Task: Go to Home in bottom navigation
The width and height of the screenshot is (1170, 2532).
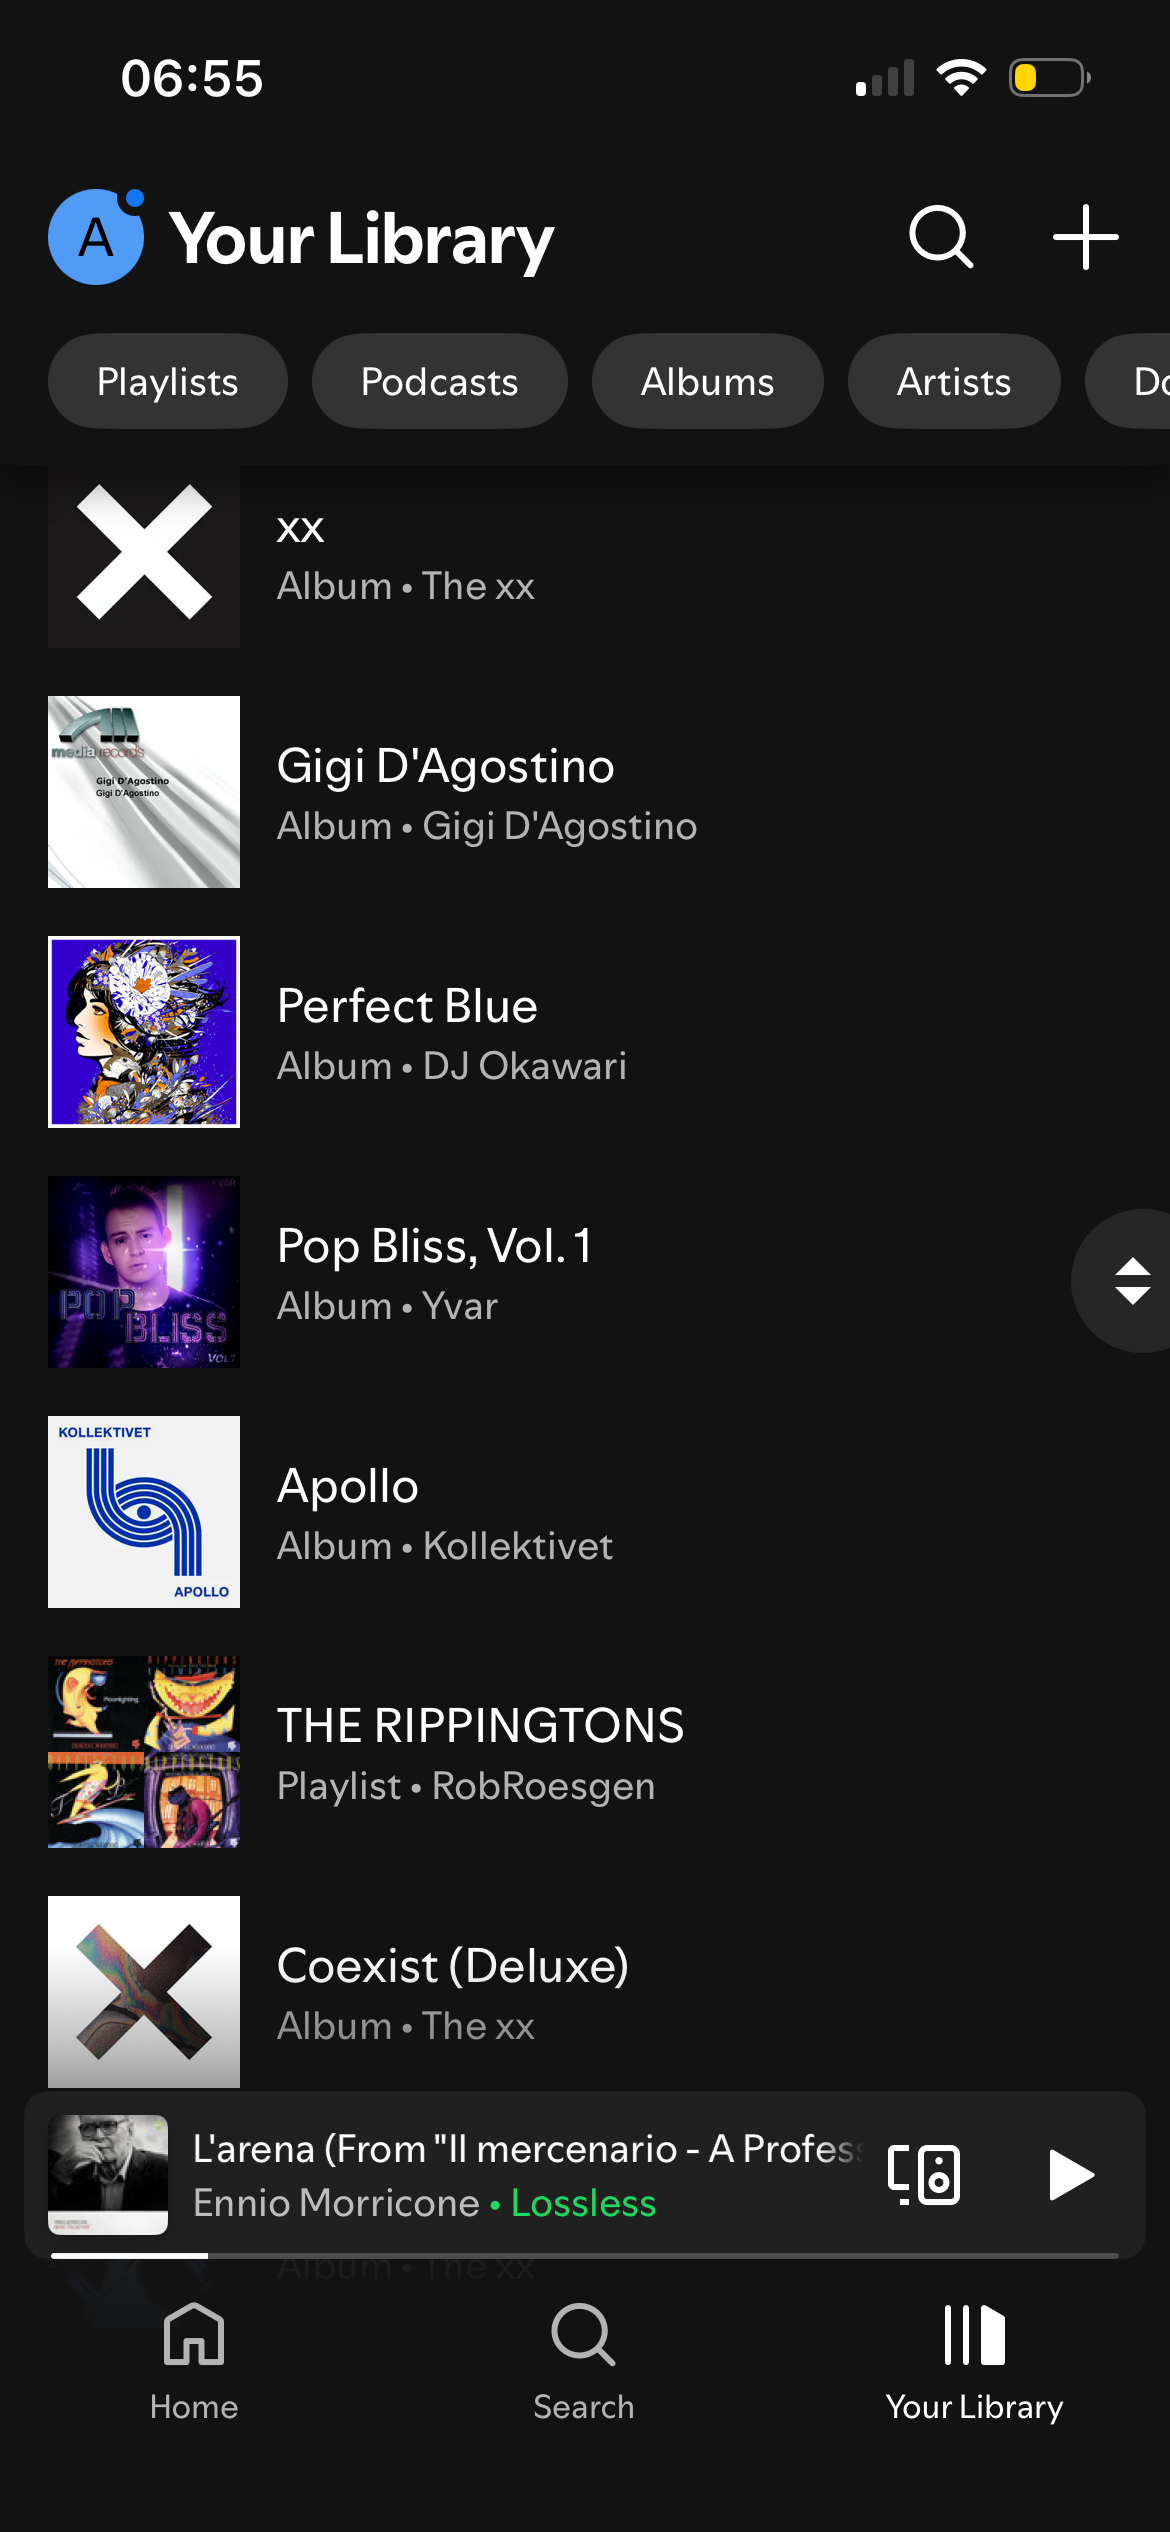Action: [x=194, y=2362]
